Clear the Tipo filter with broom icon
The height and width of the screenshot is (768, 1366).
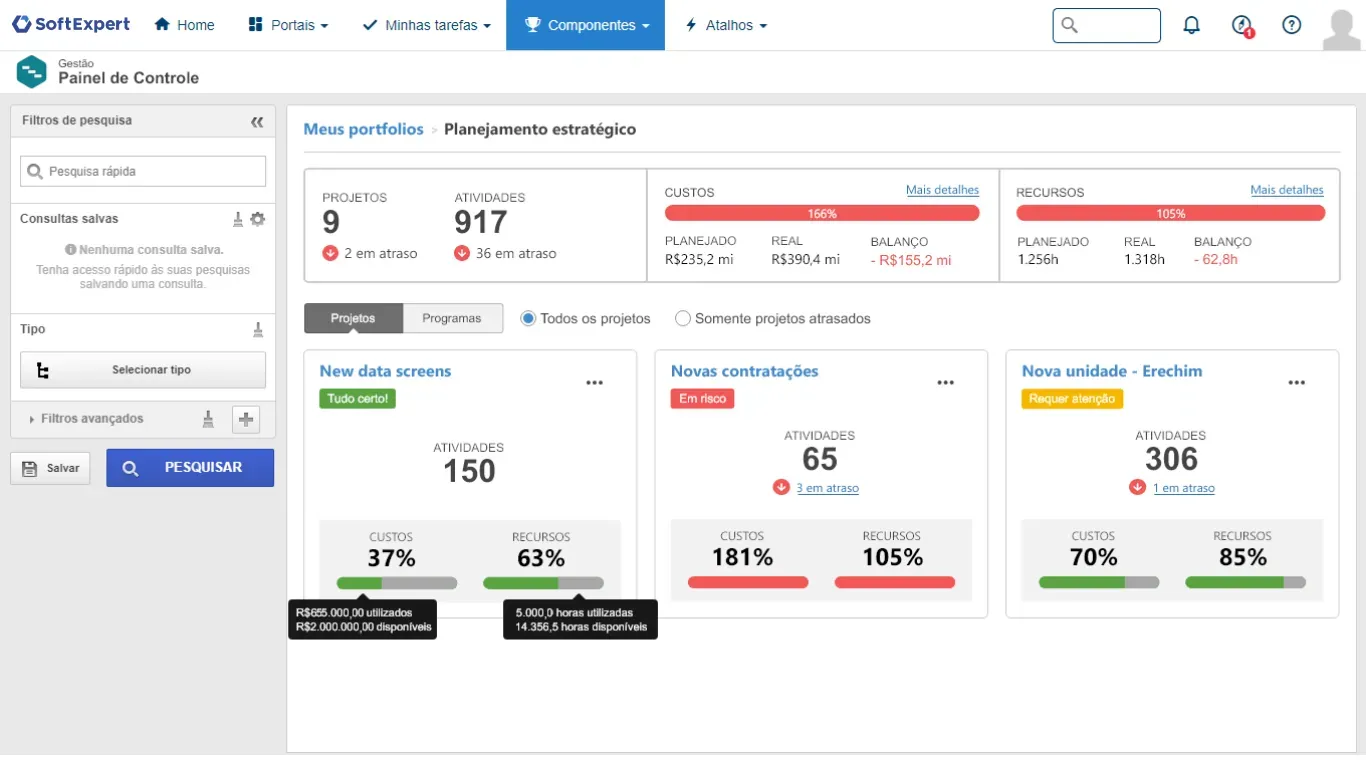pyautogui.click(x=258, y=329)
